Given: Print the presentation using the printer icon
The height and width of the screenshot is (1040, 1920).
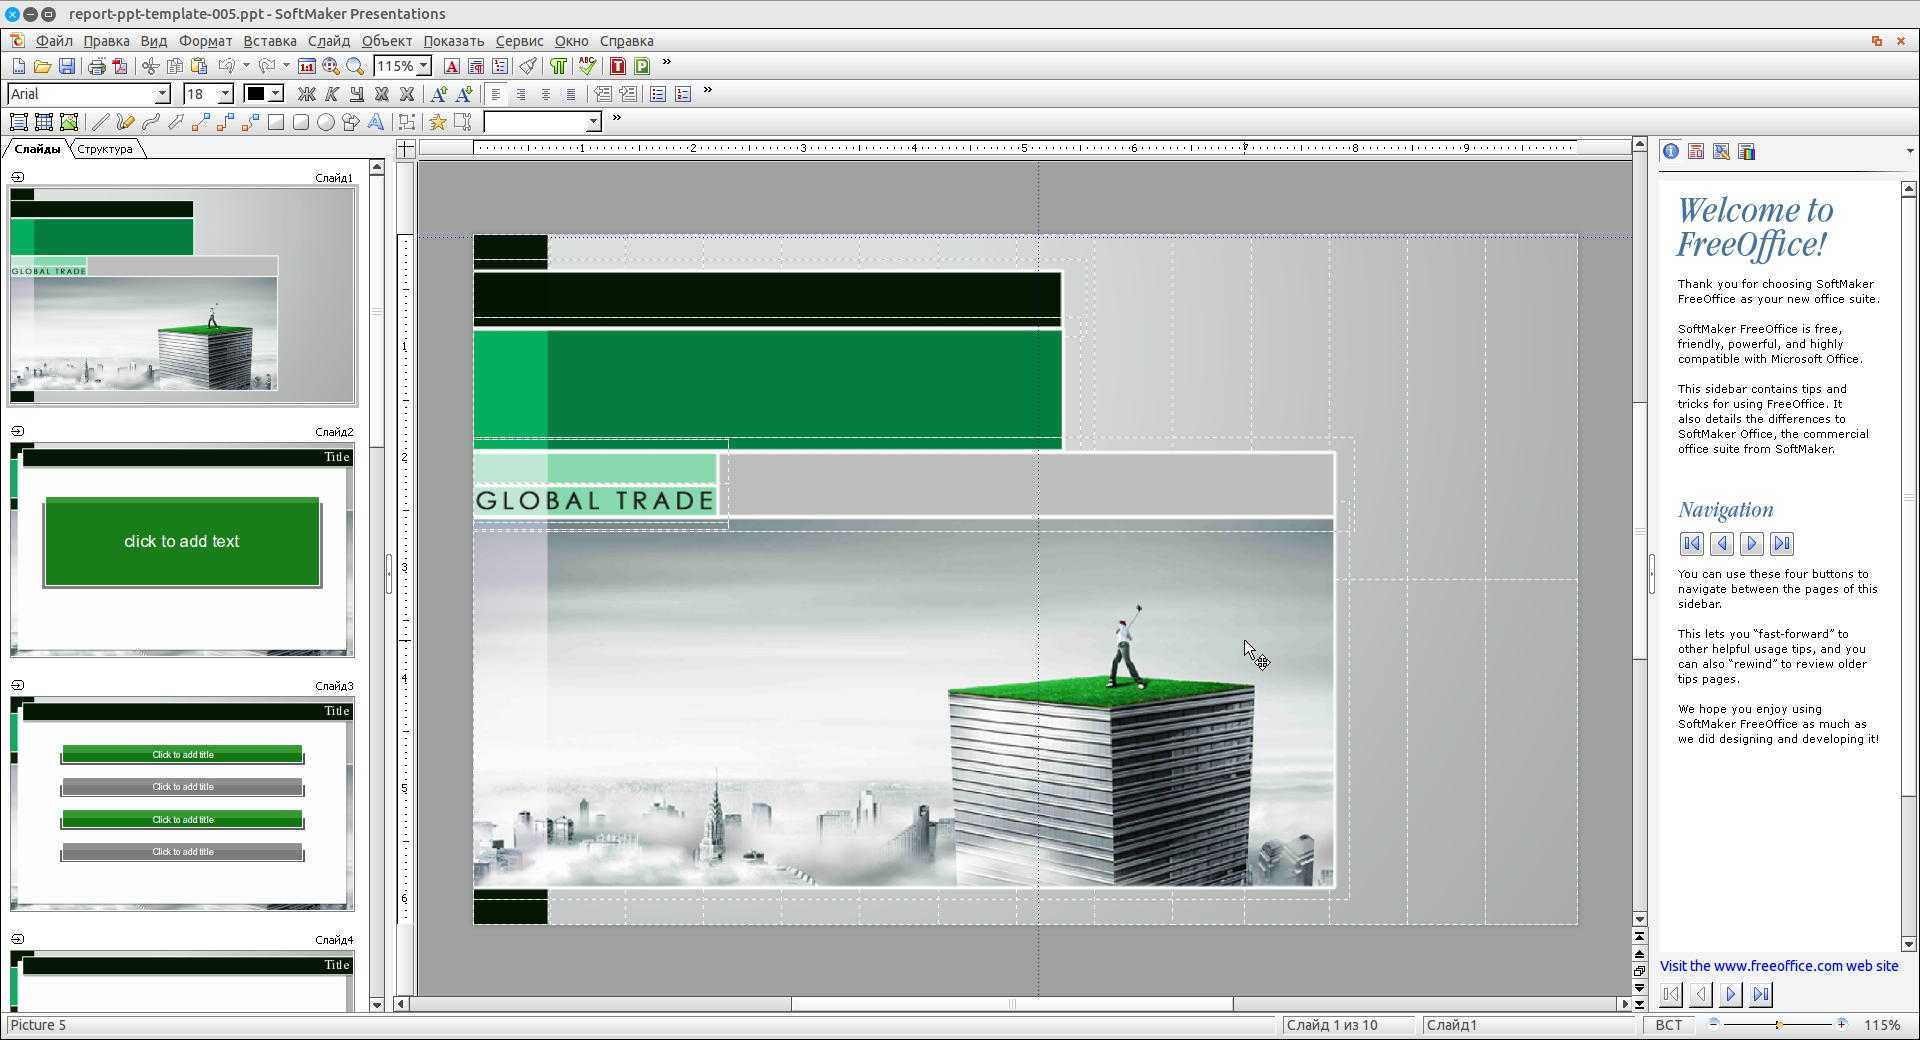Looking at the screenshot, I should 96,66.
